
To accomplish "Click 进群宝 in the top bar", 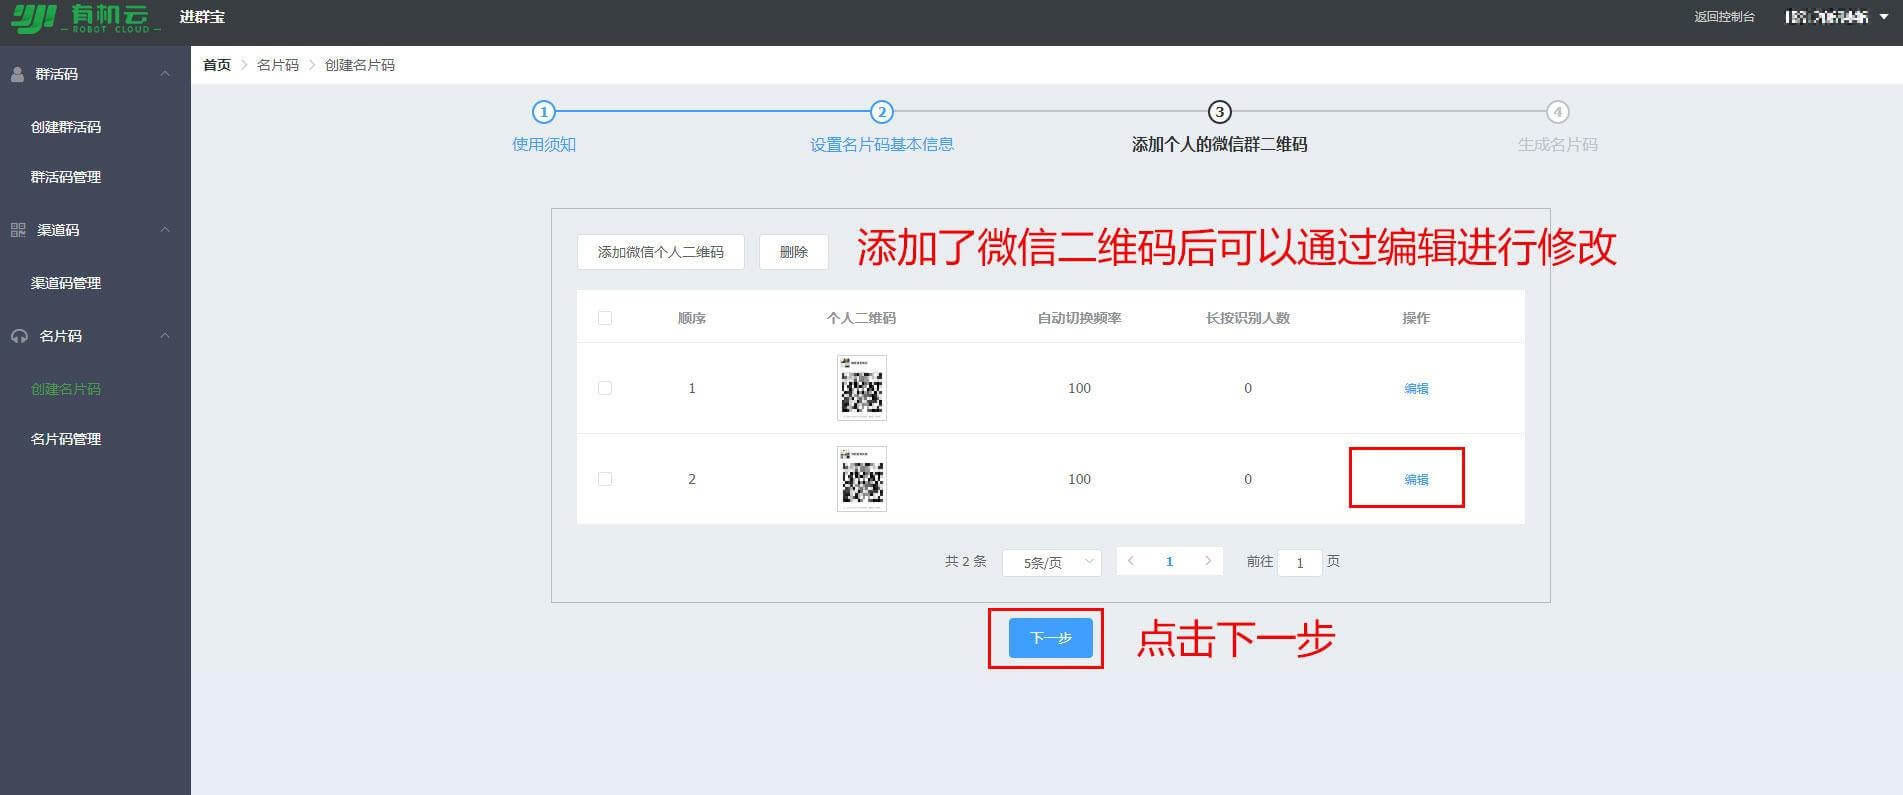I will pyautogui.click(x=202, y=17).
